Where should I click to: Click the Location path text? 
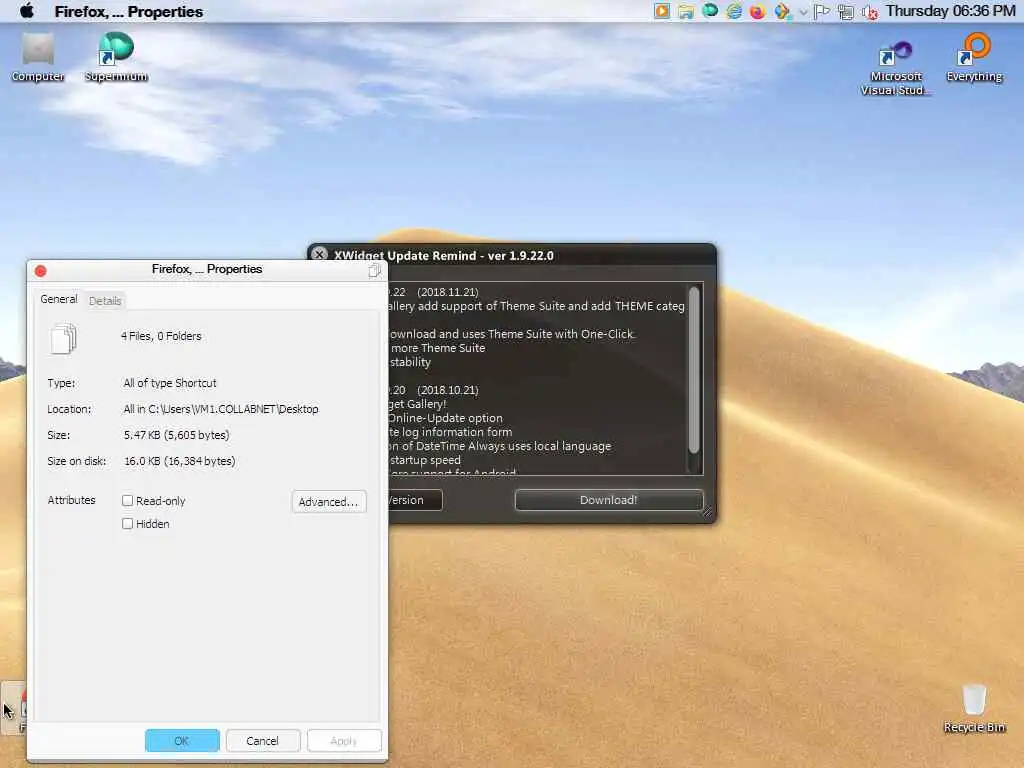coord(221,409)
